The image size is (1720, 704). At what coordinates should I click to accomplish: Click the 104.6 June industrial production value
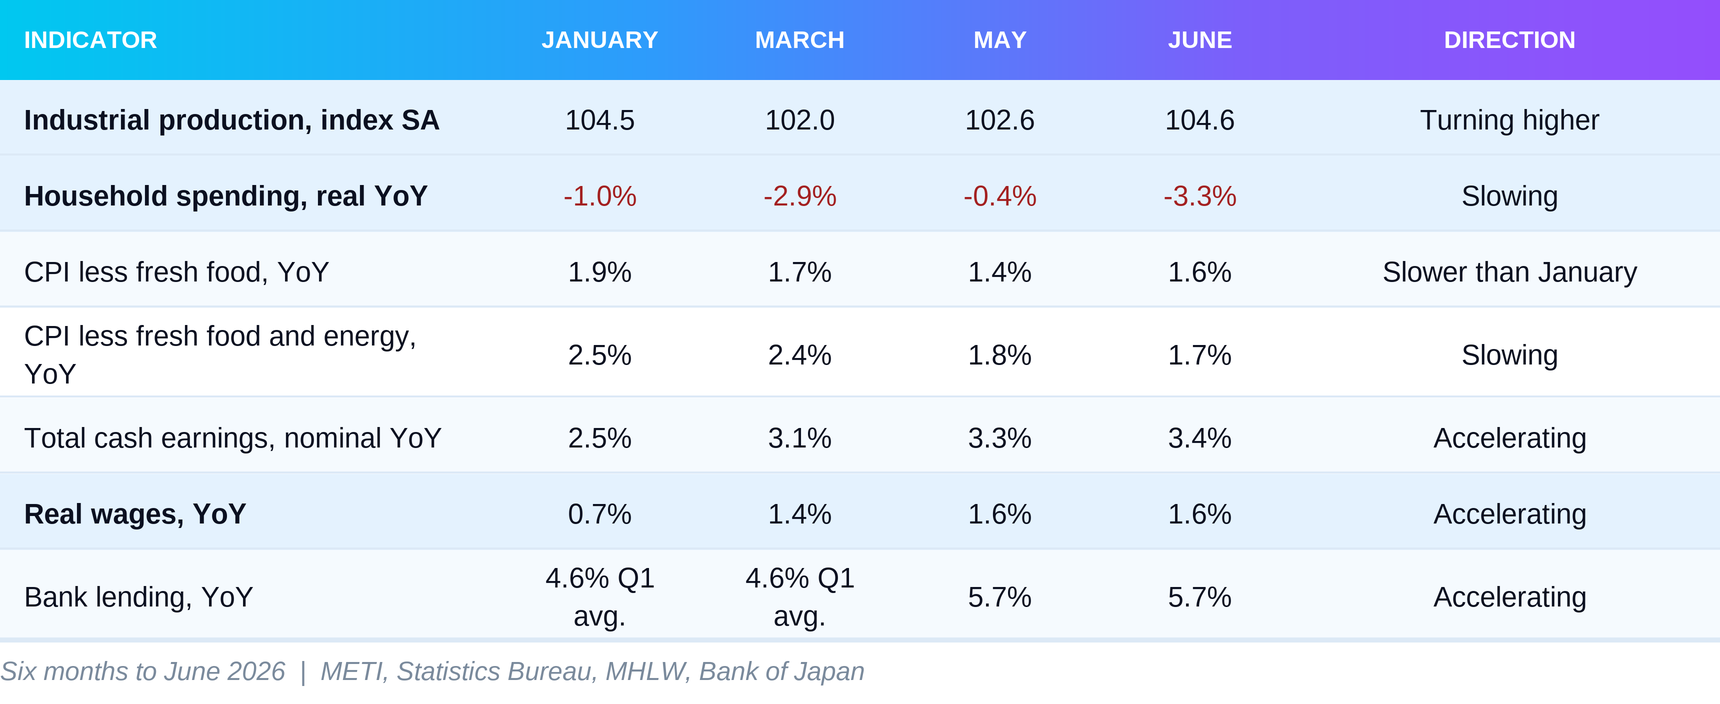coord(1200,120)
